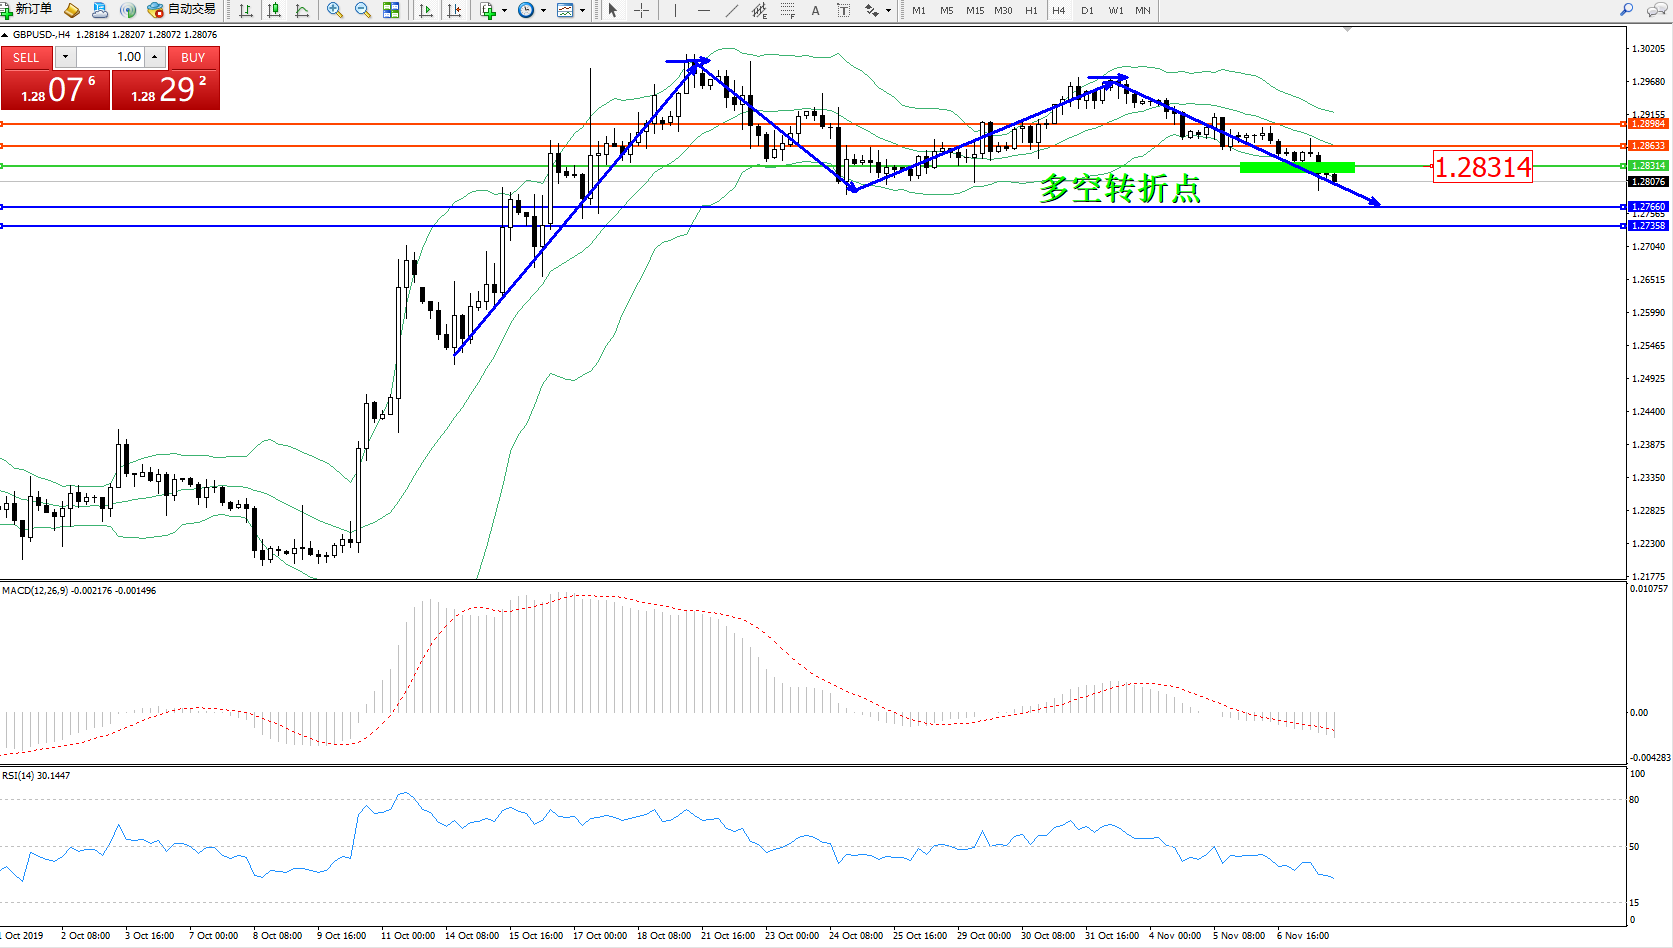
Task: Switch to the D1 timeframe
Action: point(1087,10)
